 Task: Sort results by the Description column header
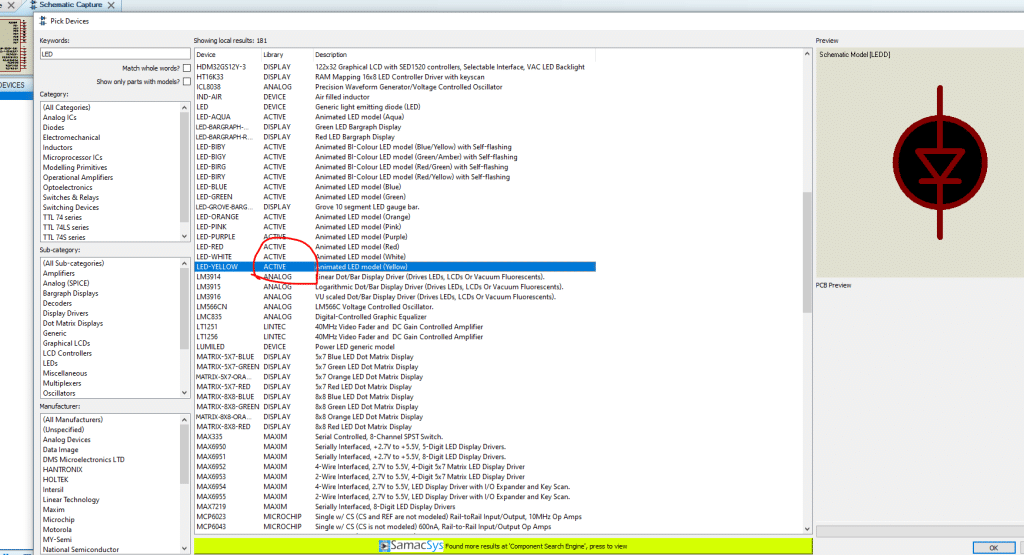[454, 54]
